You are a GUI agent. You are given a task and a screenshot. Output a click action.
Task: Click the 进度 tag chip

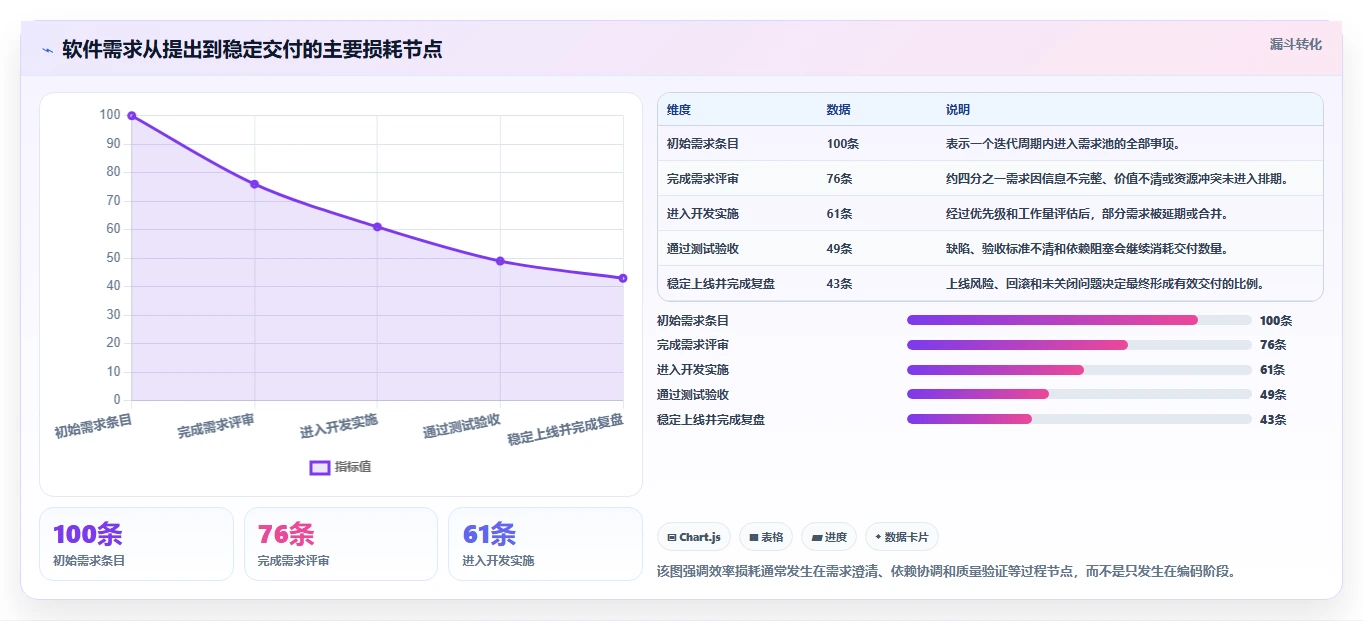pyautogui.click(x=829, y=537)
